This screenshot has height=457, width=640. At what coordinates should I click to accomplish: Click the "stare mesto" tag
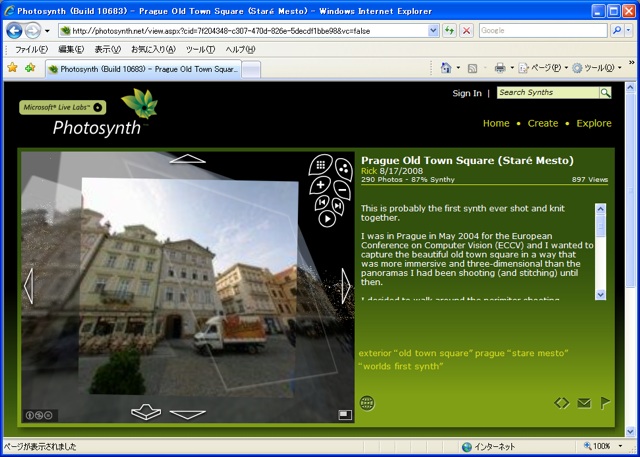[538, 353]
